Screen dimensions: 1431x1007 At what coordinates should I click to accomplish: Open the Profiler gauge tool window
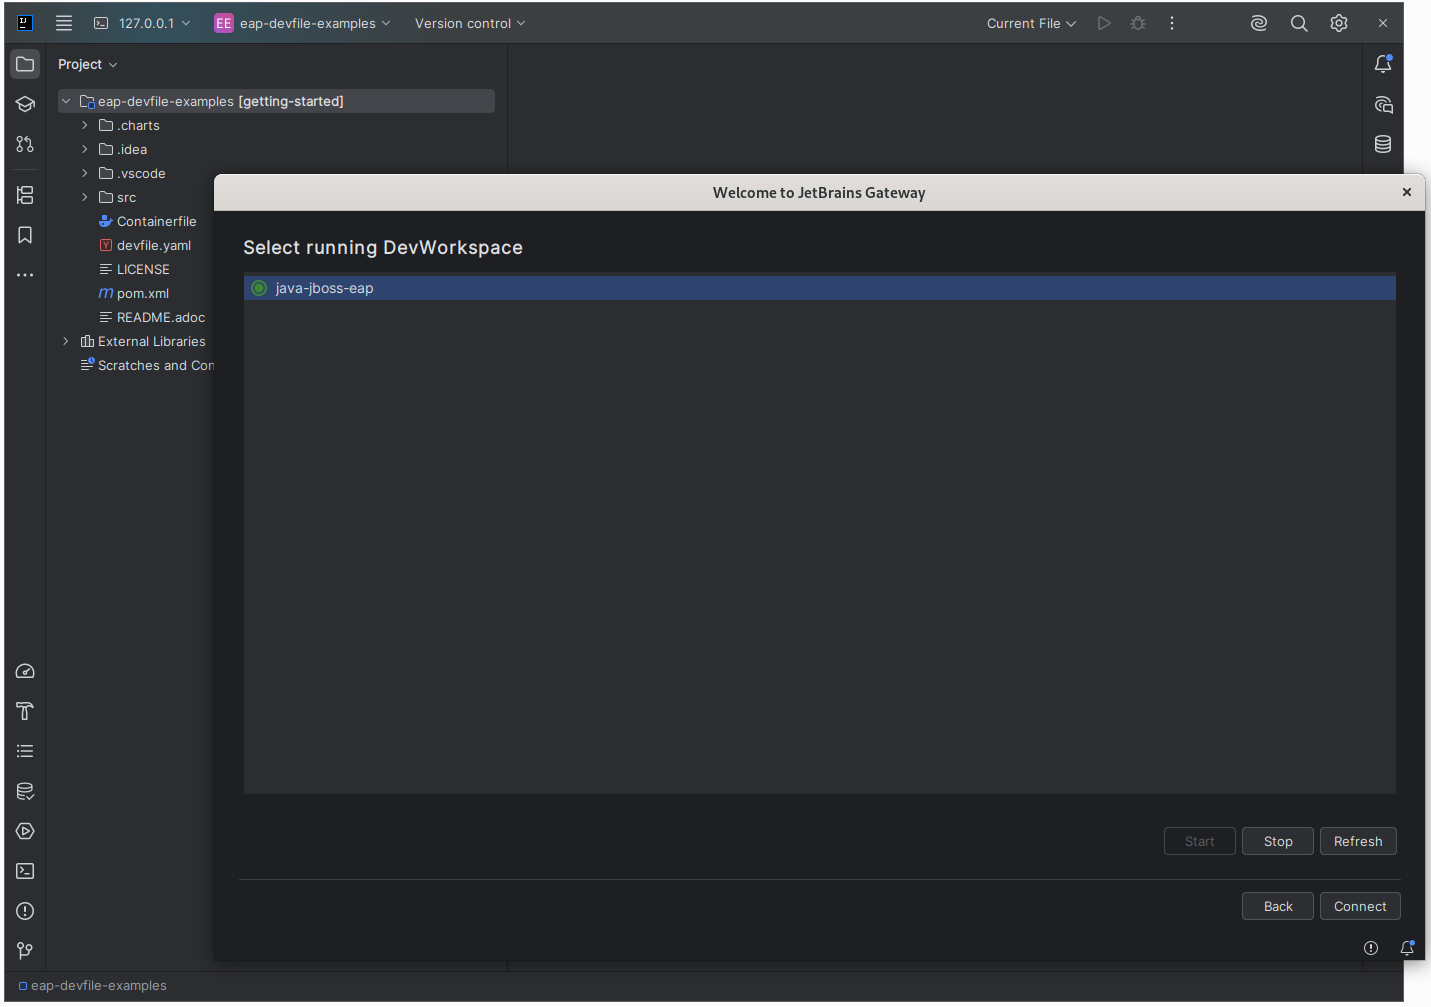point(25,671)
